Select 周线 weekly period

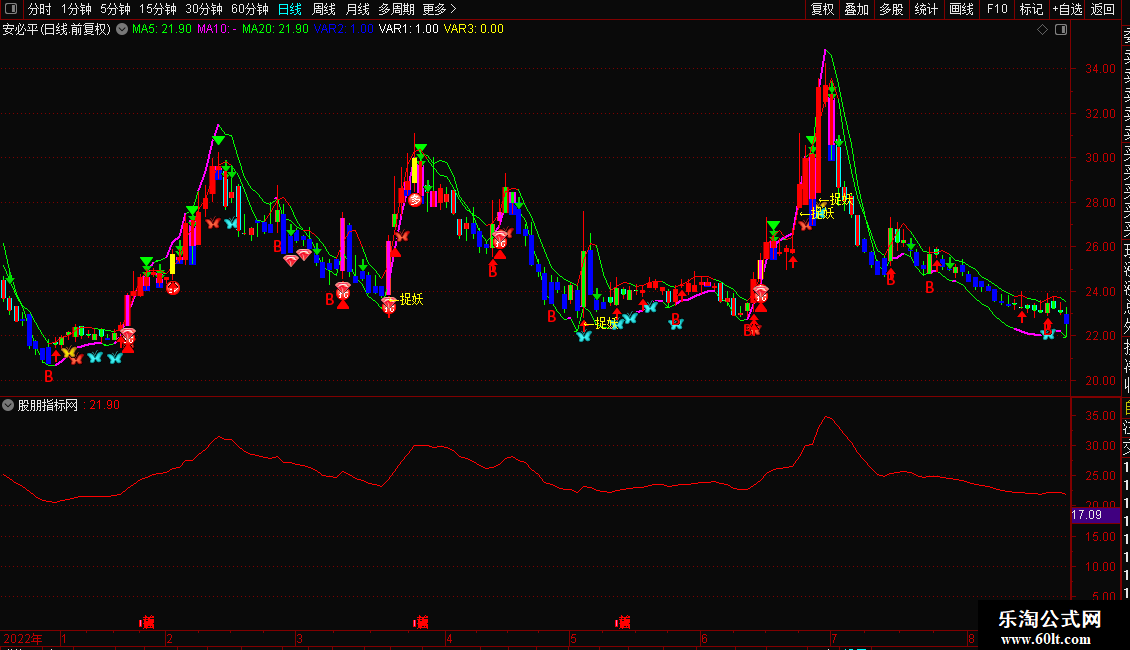[x=324, y=9]
